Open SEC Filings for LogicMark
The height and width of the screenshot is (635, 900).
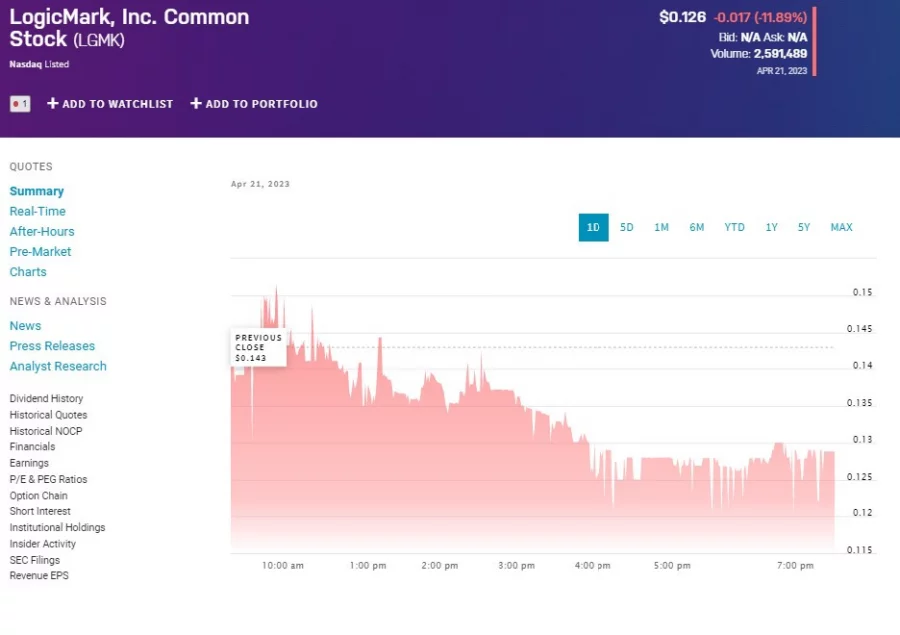coord(35,560)
